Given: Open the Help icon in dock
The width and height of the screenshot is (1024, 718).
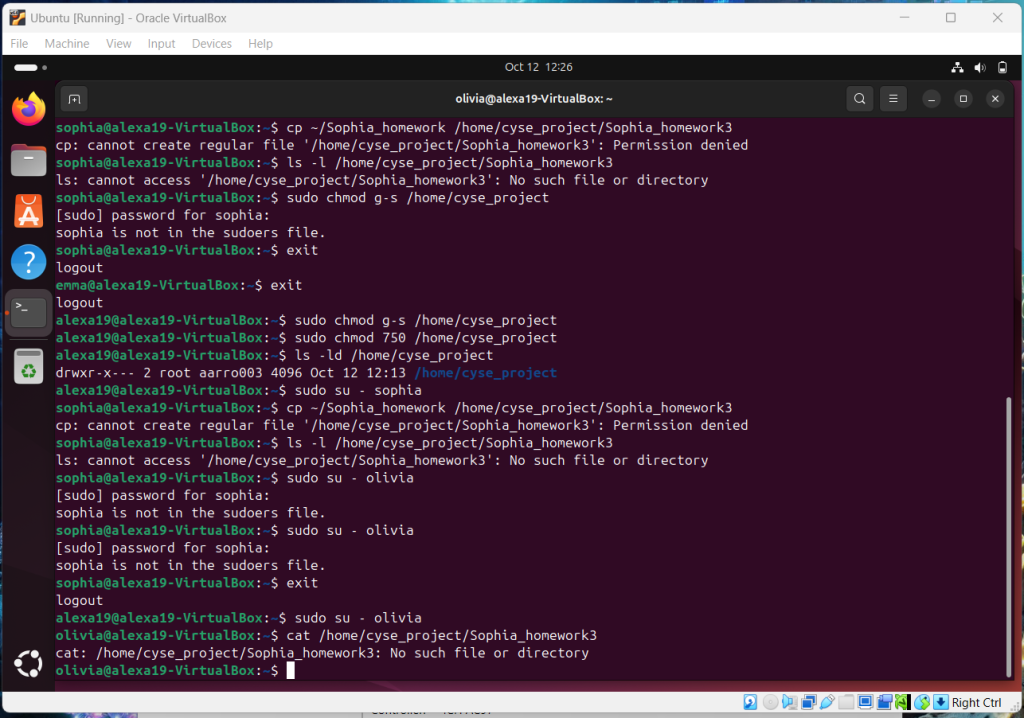Looking at the screenshot, I should 29,262.
